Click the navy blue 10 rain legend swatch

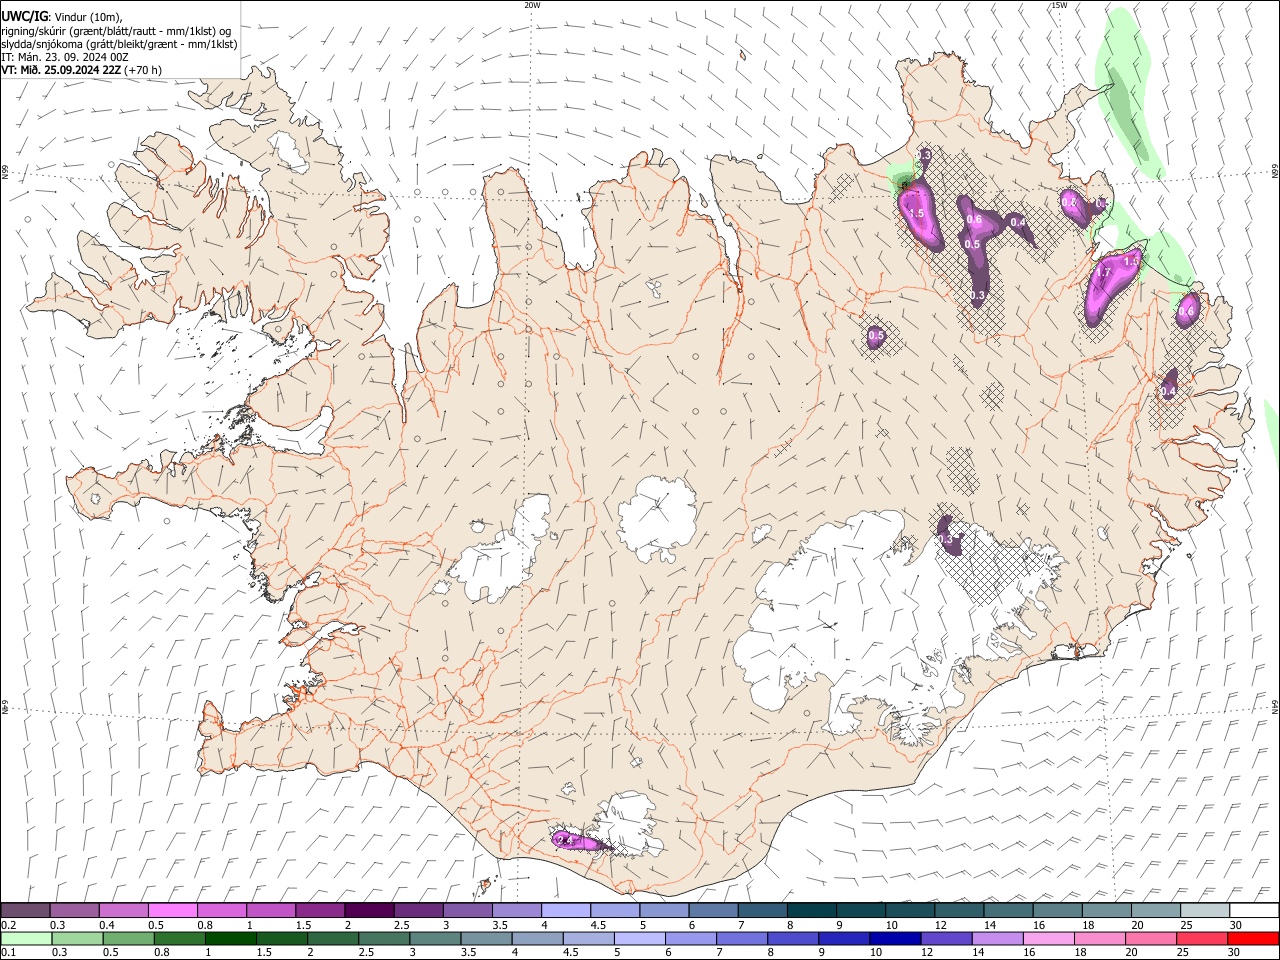click(x=895, y=938)
